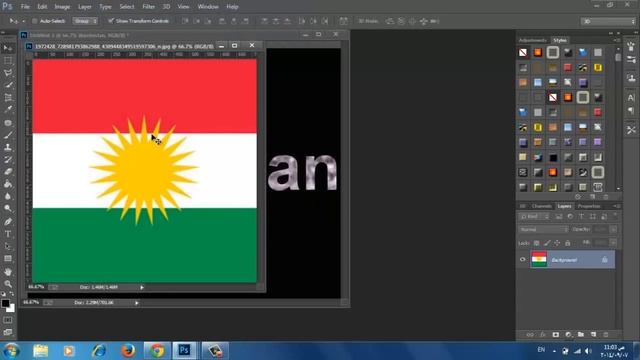Image resolution: width=640 pixels, height=360 pixels.
Task: Open the Opacity slider dropdown arrow
Action: [613, 229]
